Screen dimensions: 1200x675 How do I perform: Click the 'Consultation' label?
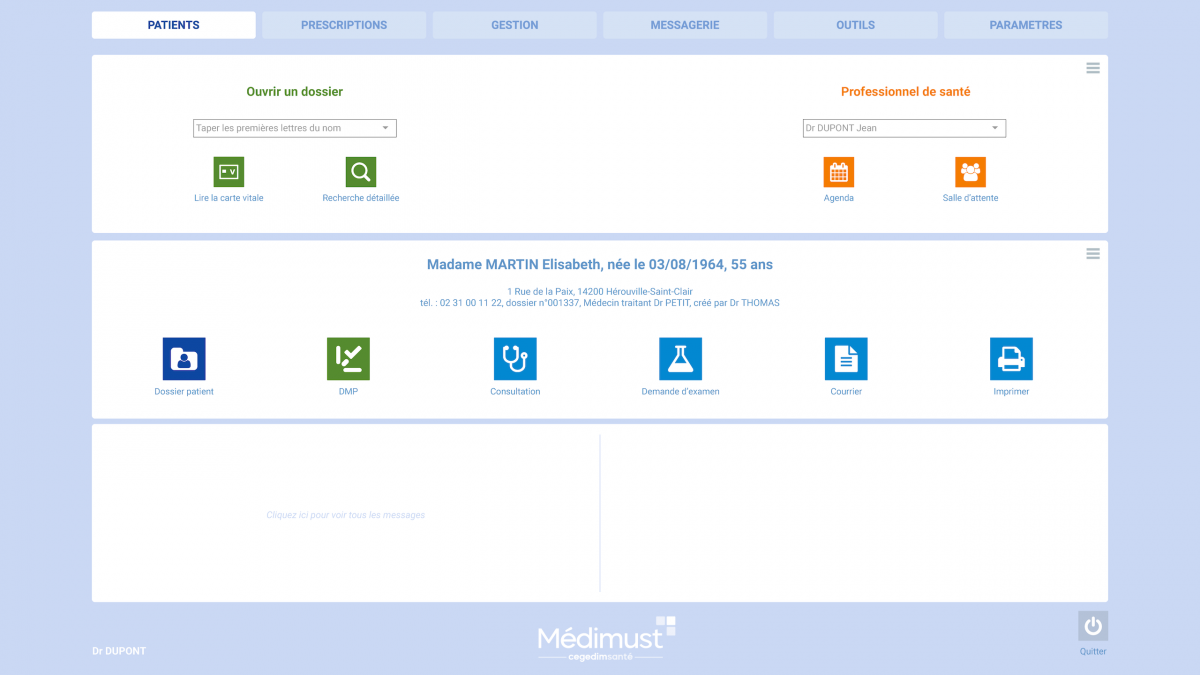pyautogui.click(x=515, y=392)
